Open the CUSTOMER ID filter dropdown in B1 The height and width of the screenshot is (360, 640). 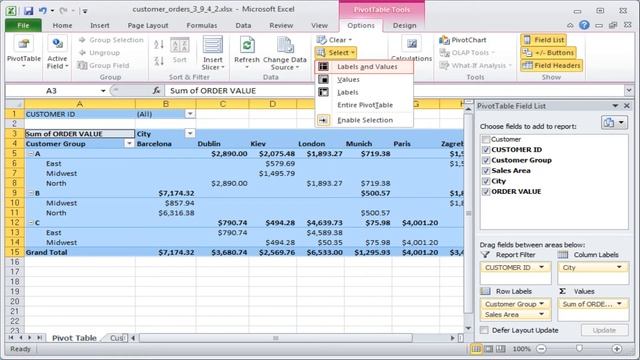tap(190, 114)
